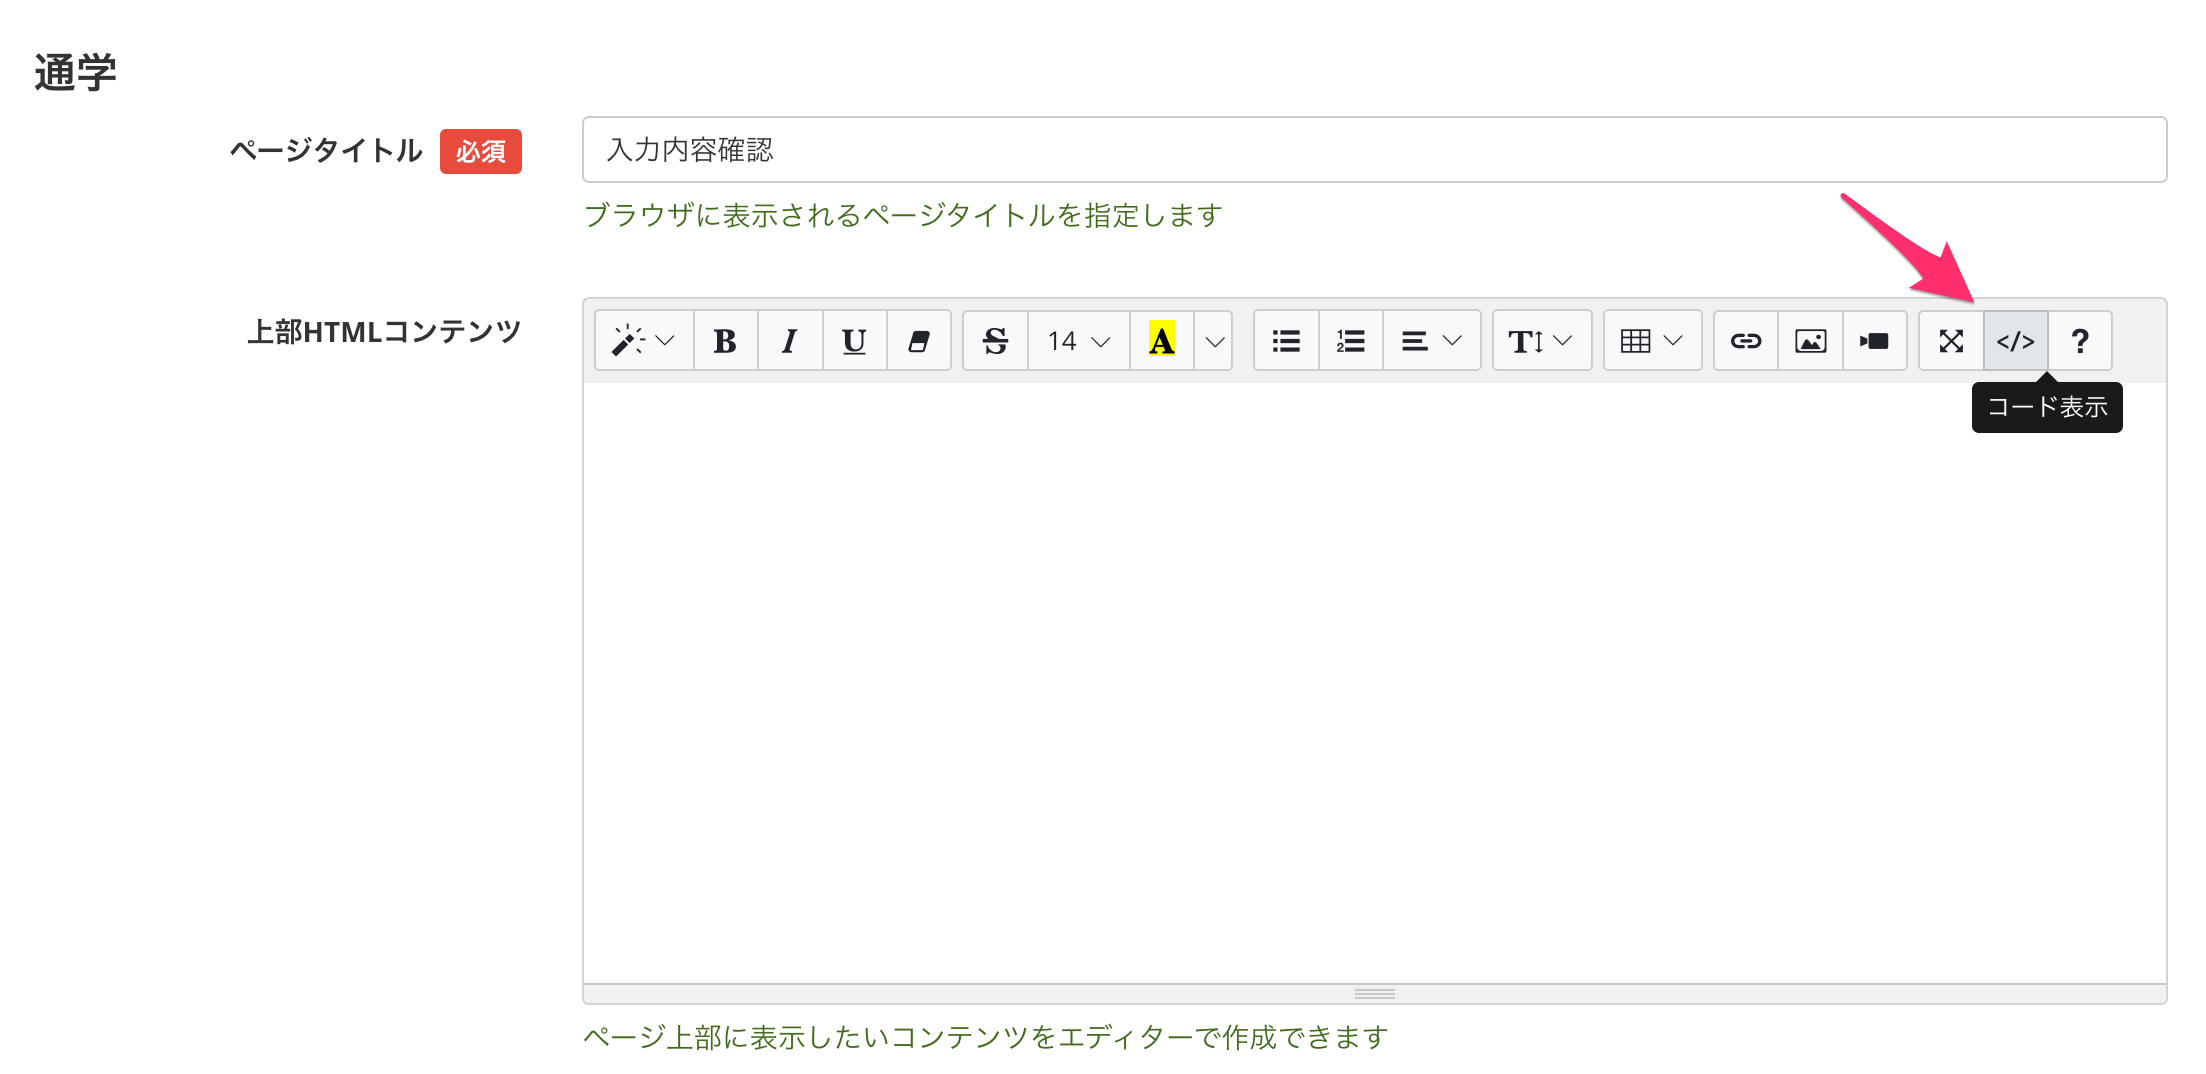Click the eraser clear-formatting icon
The image size is (2206, 1074).
pyautogui.click(x=918, y=341)
